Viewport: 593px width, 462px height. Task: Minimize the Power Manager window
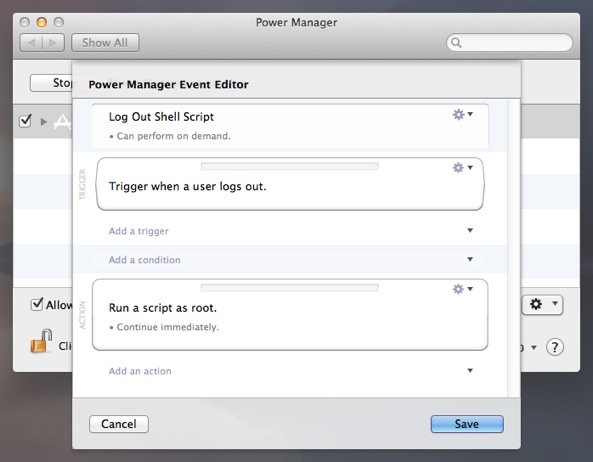point(42,22)
